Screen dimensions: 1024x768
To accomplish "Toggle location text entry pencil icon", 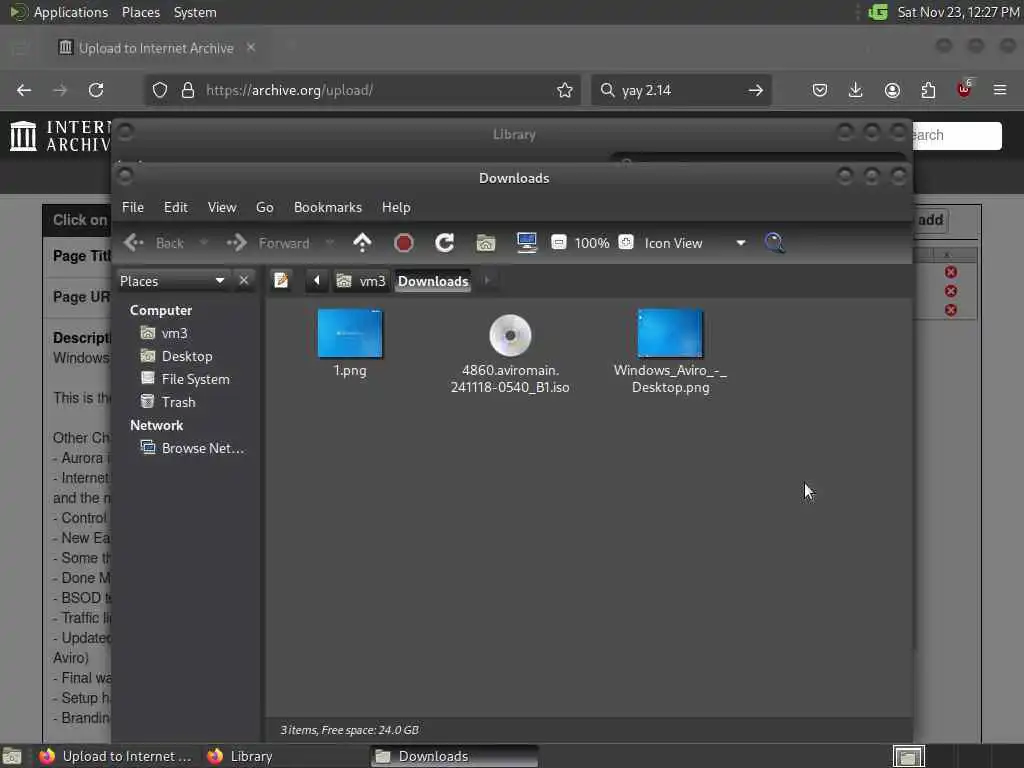I will (281, 281).
